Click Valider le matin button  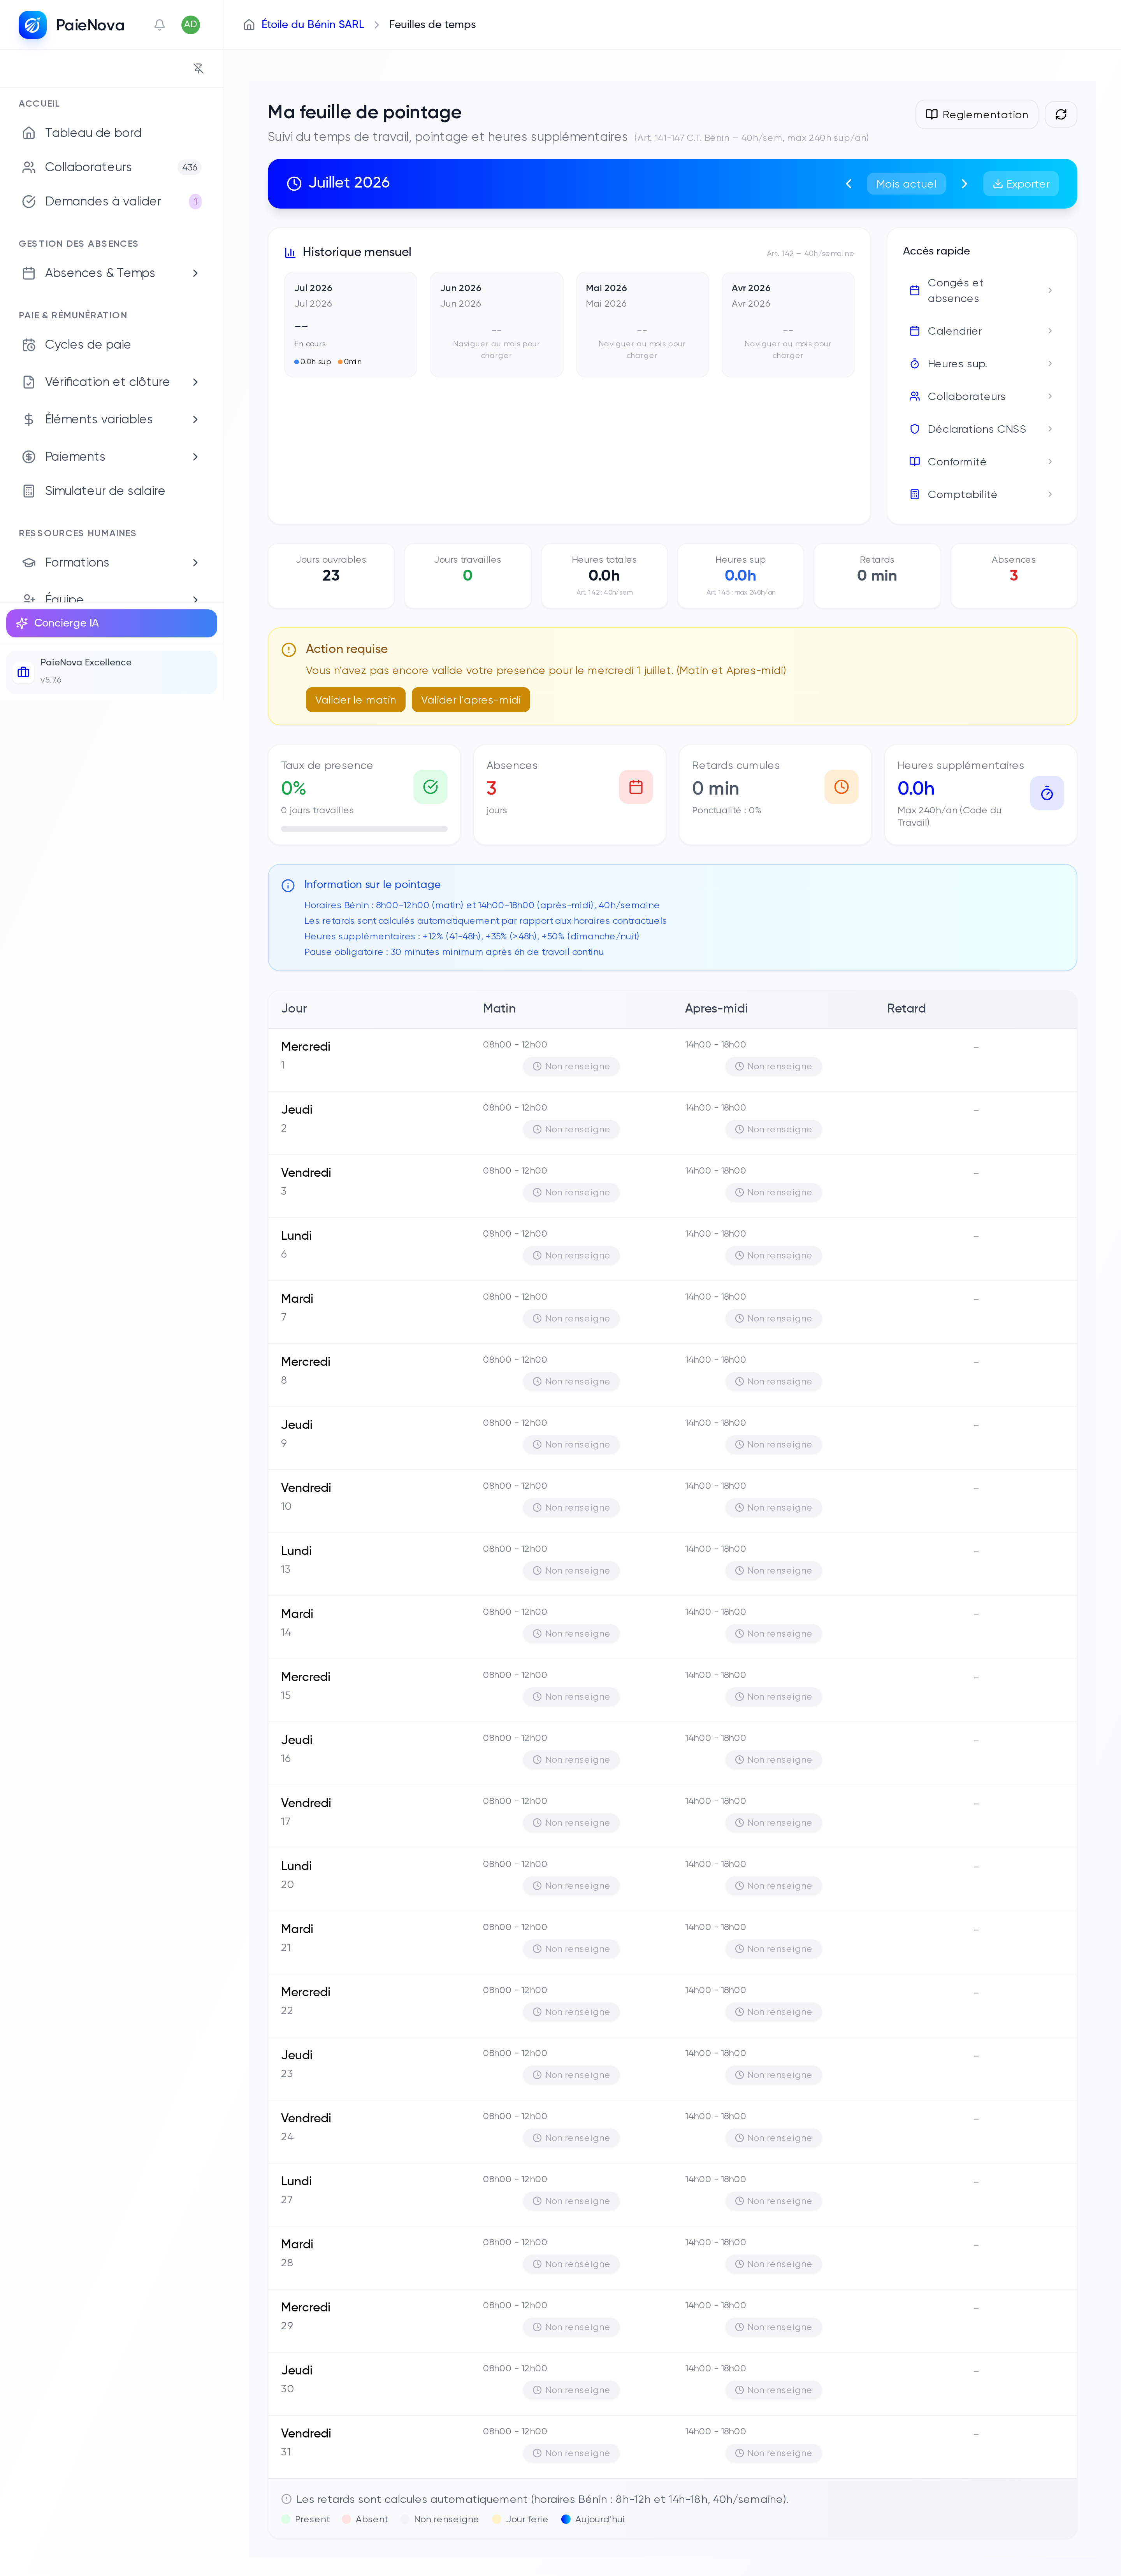pos(355,700)
